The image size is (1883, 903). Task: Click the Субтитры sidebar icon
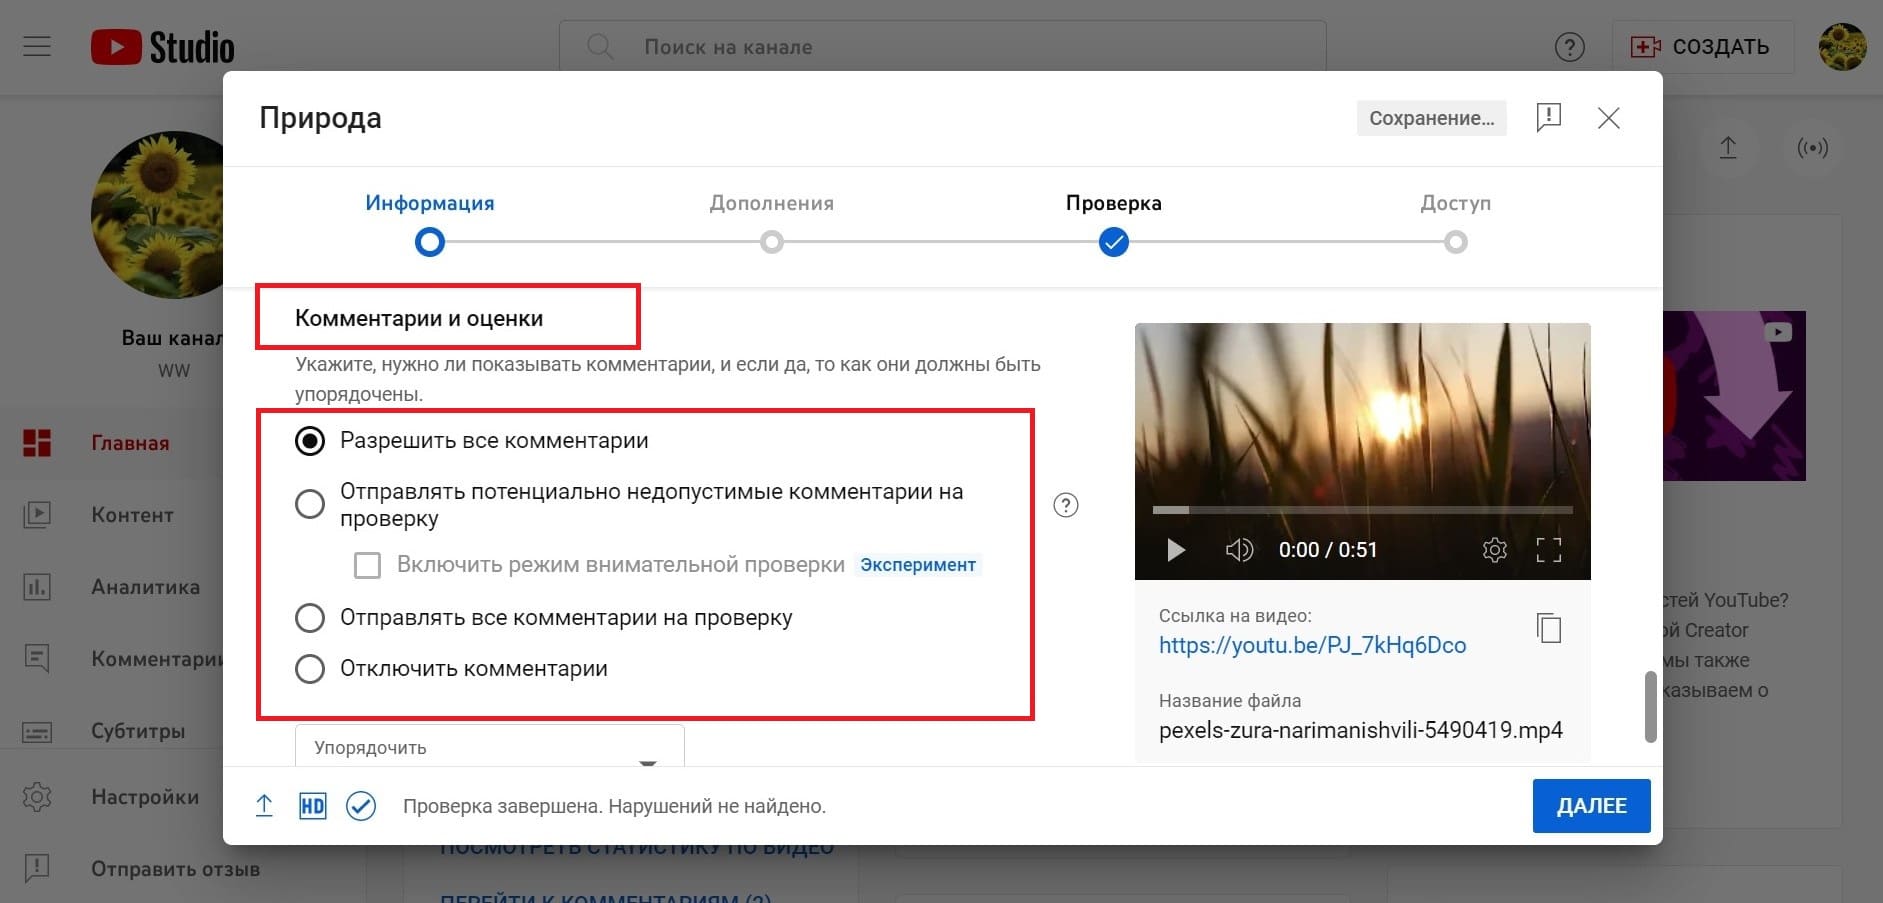tap(37, 731)
